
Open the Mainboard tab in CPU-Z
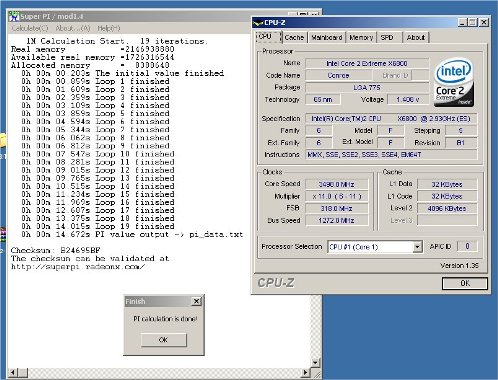click(x=327, y=37)
